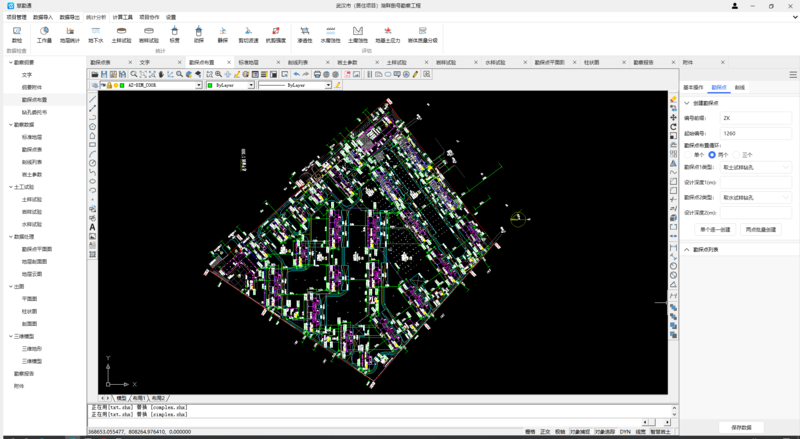Switch to the 数据导入 ribbon tab

(43, 17)
